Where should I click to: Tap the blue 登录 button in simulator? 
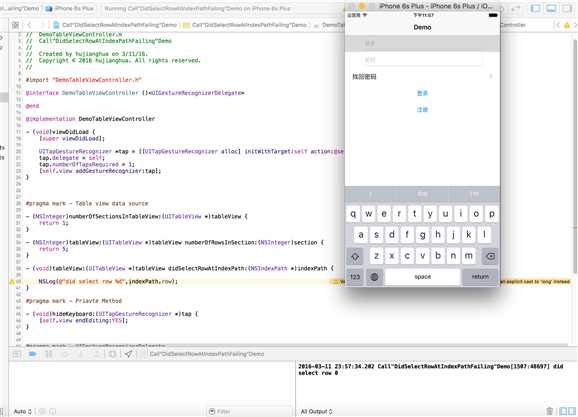[x=422, y=93]
